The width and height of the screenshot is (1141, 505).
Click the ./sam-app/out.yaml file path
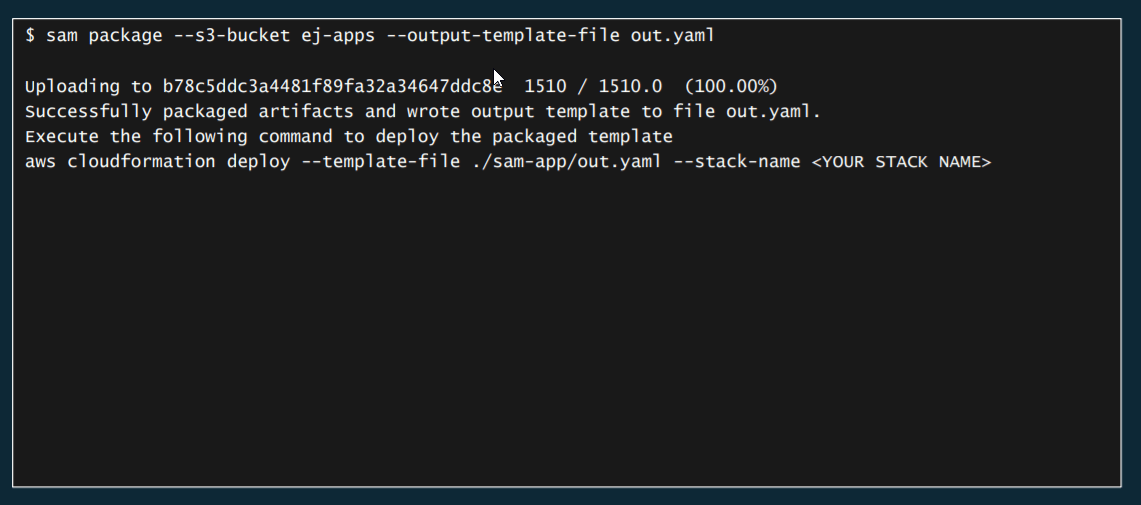point(566,161)
